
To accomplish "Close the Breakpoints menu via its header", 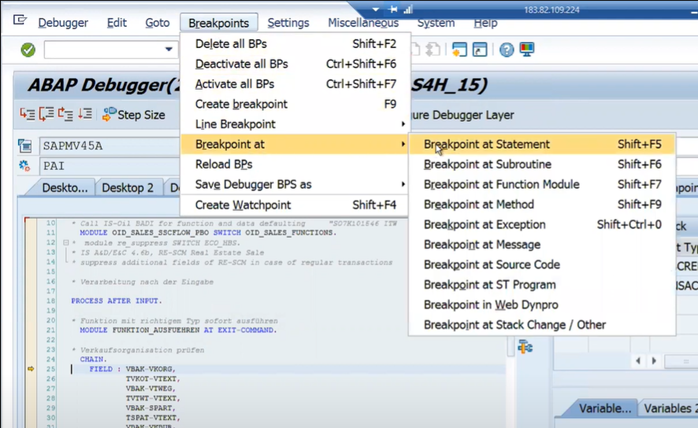I will [219, 23].
